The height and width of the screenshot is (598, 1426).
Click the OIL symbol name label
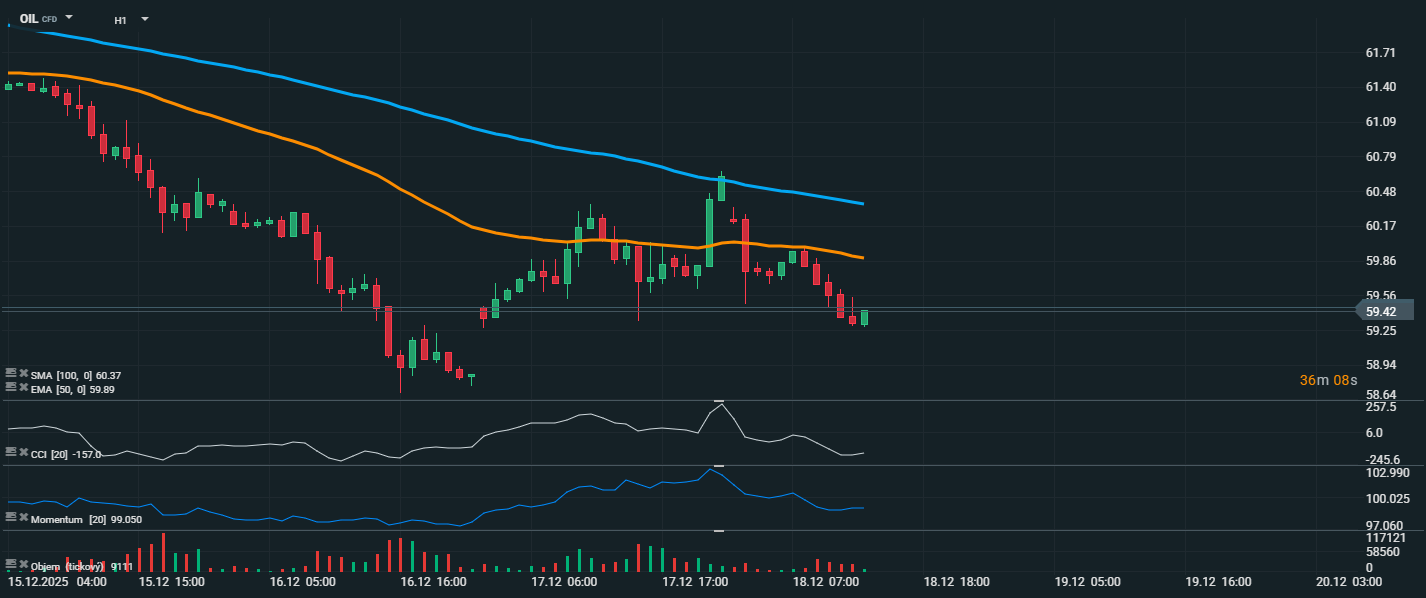tap(29, 19)
